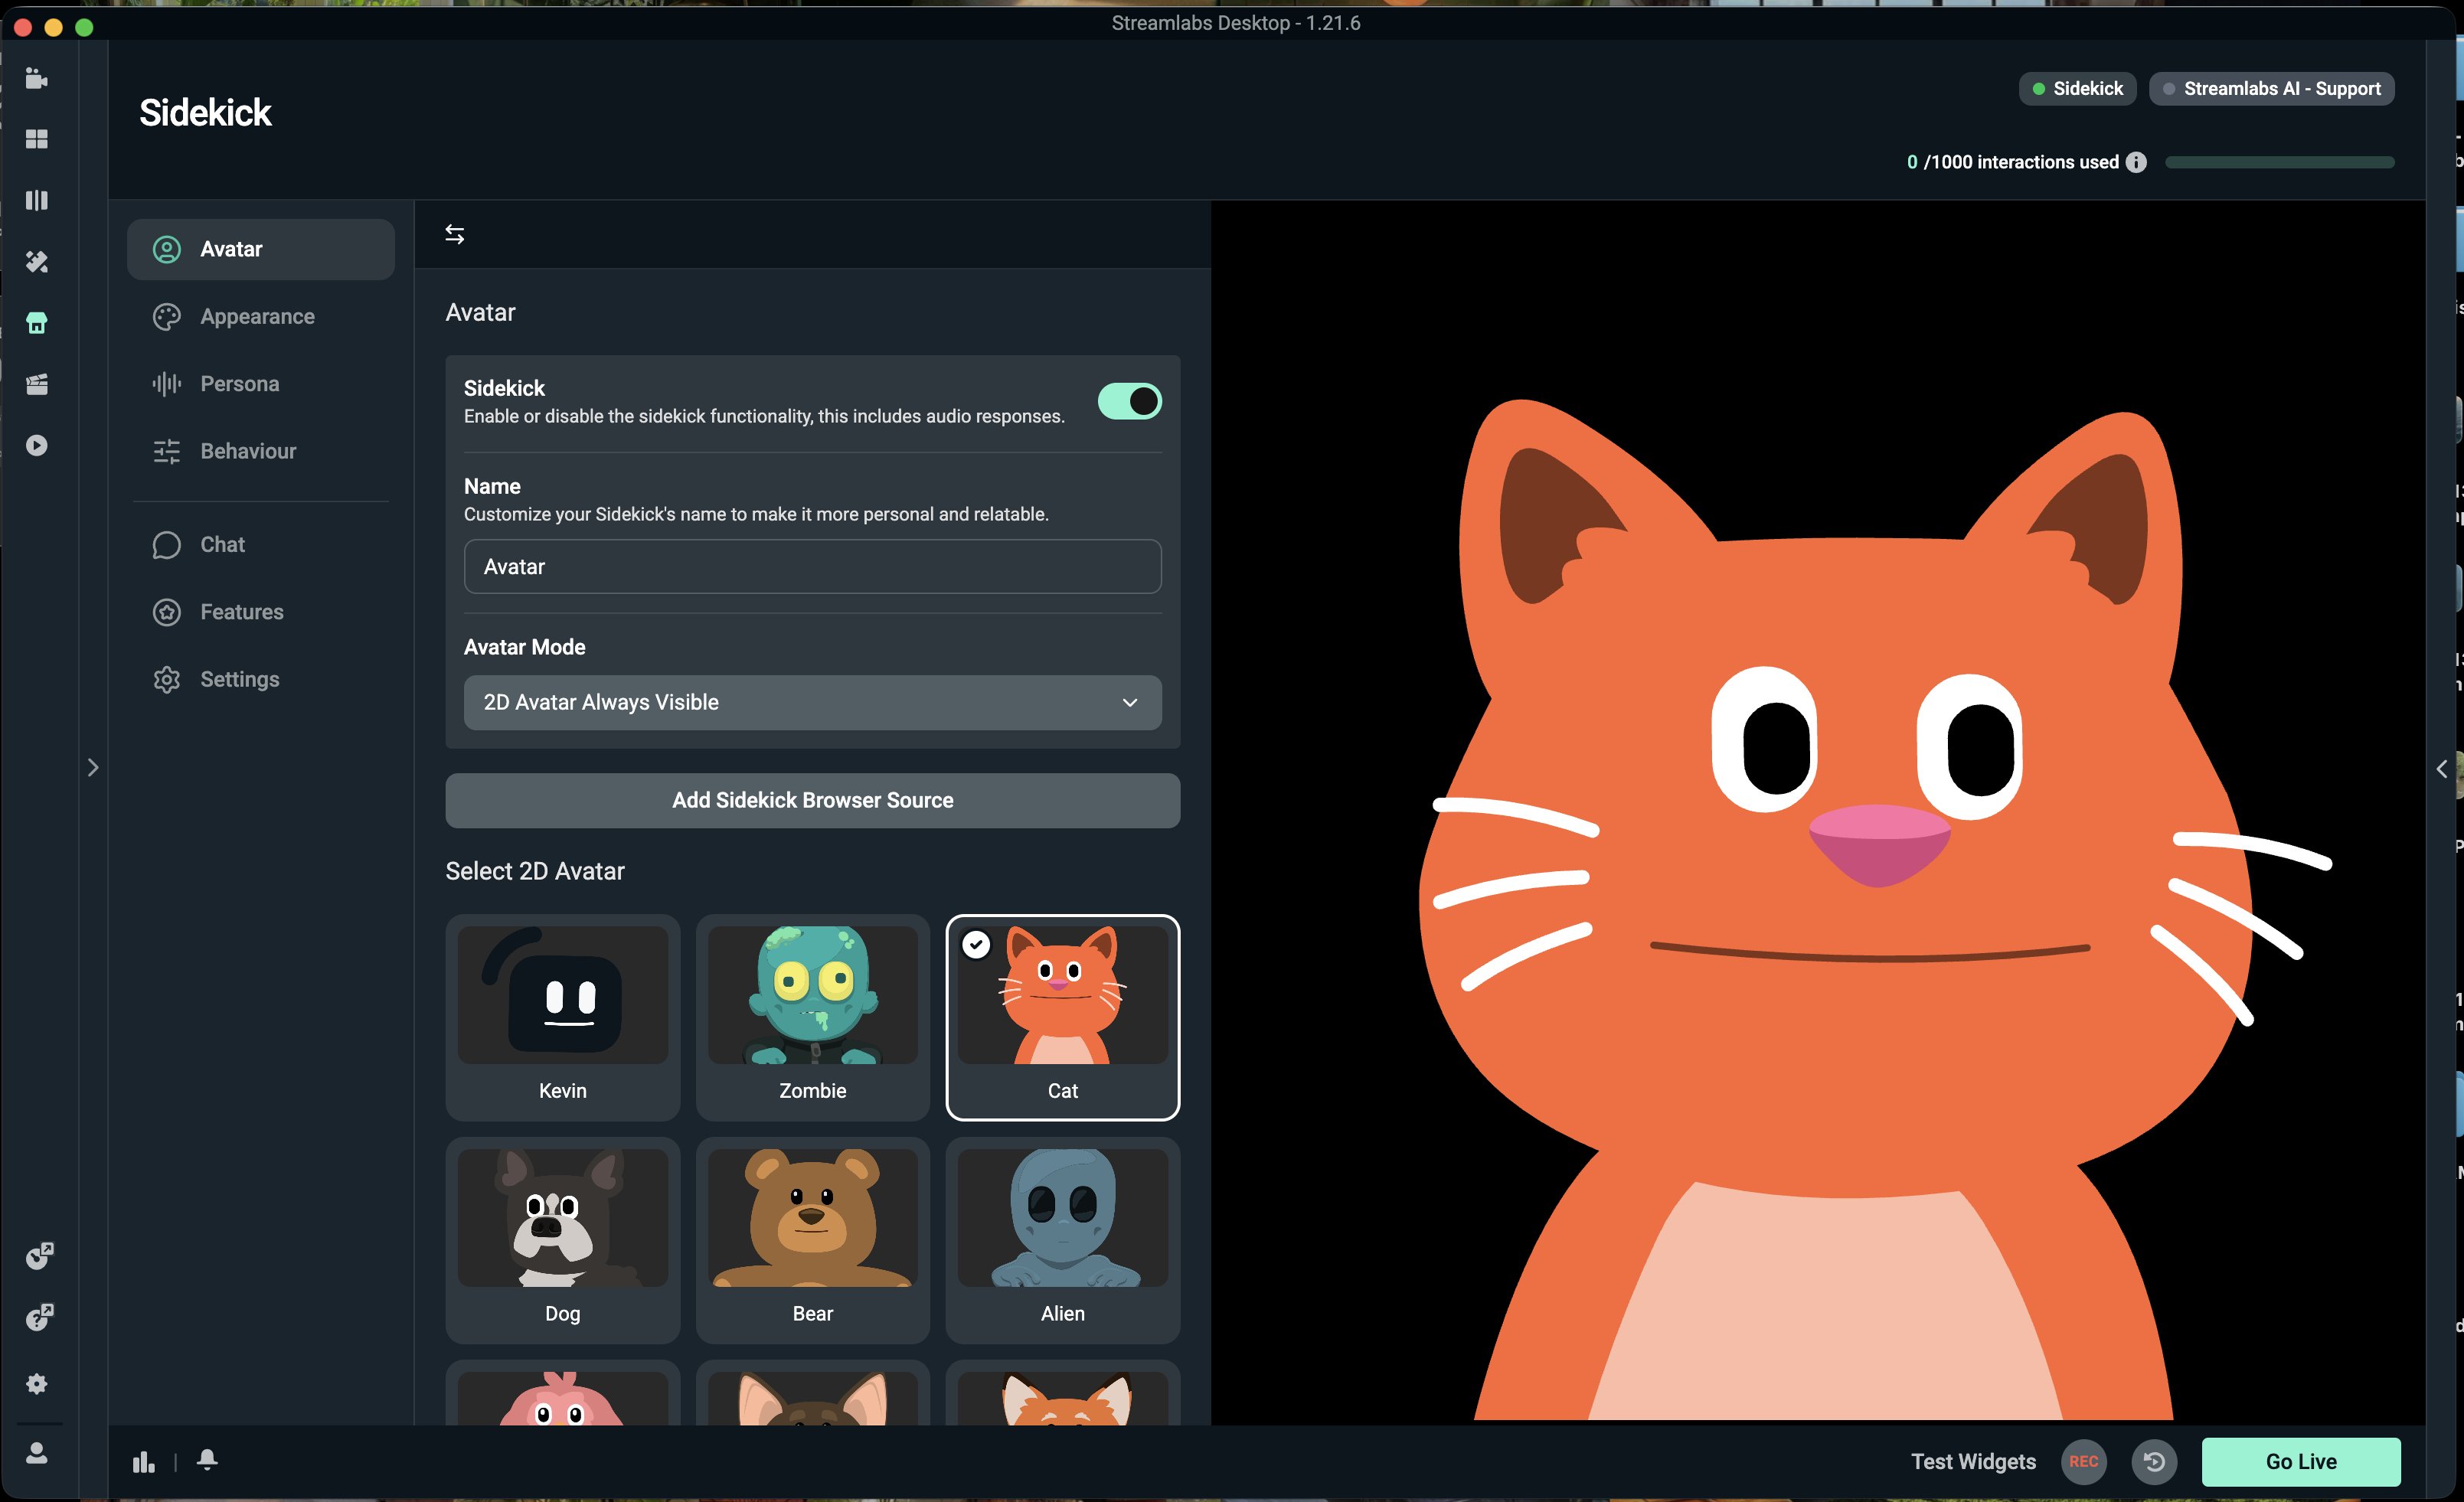The height and width of the screenshot is (1502, 2464).
Task: Select the Dog avatar
Action: [x=562, y=1240]
